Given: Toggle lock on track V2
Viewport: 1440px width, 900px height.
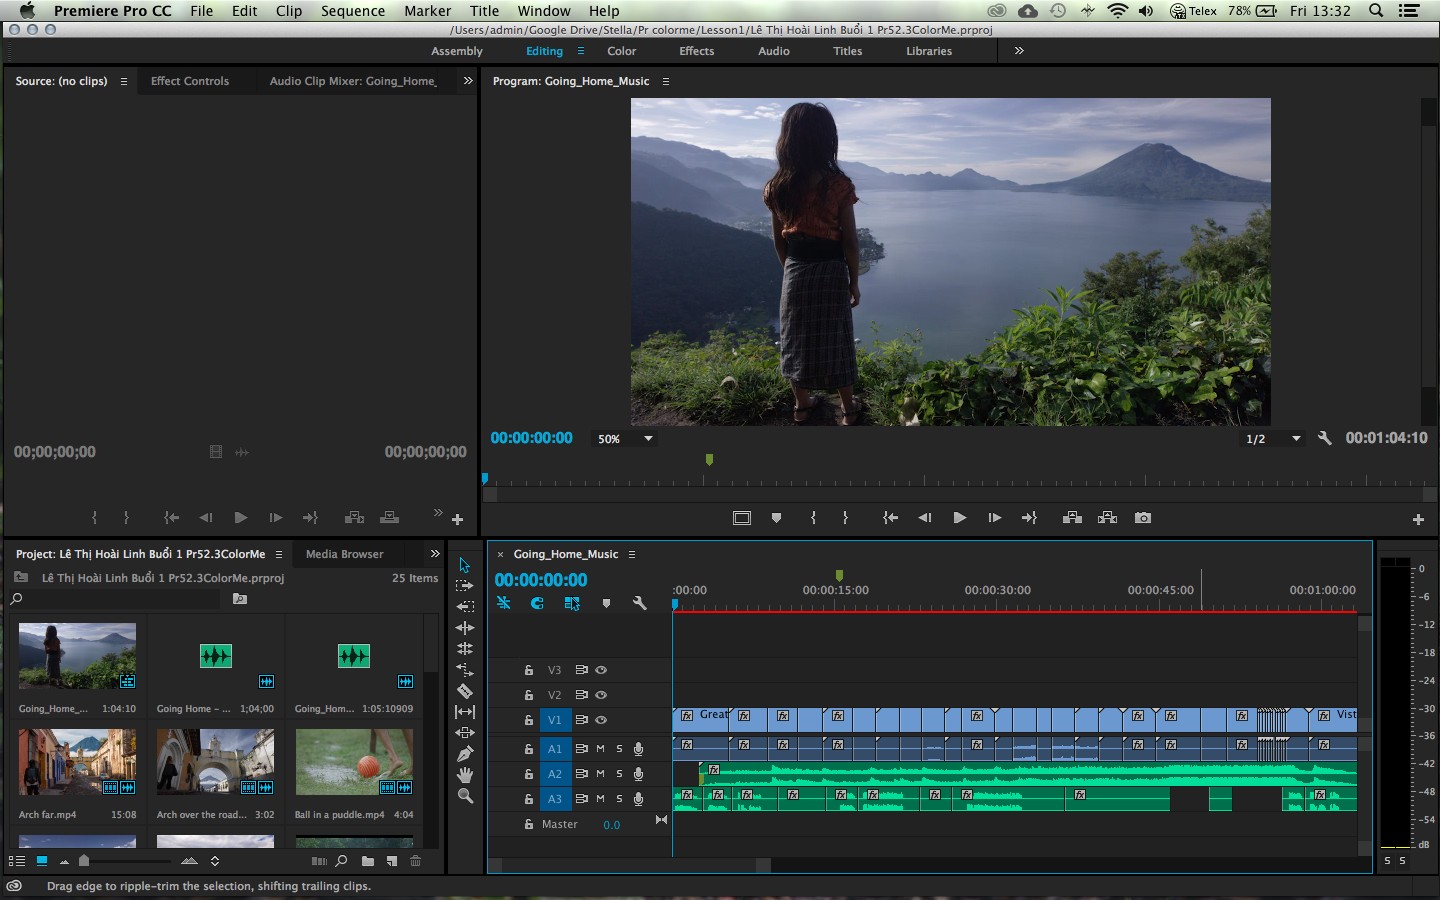Looking at the screenshot, I should (x=529, y=695).
